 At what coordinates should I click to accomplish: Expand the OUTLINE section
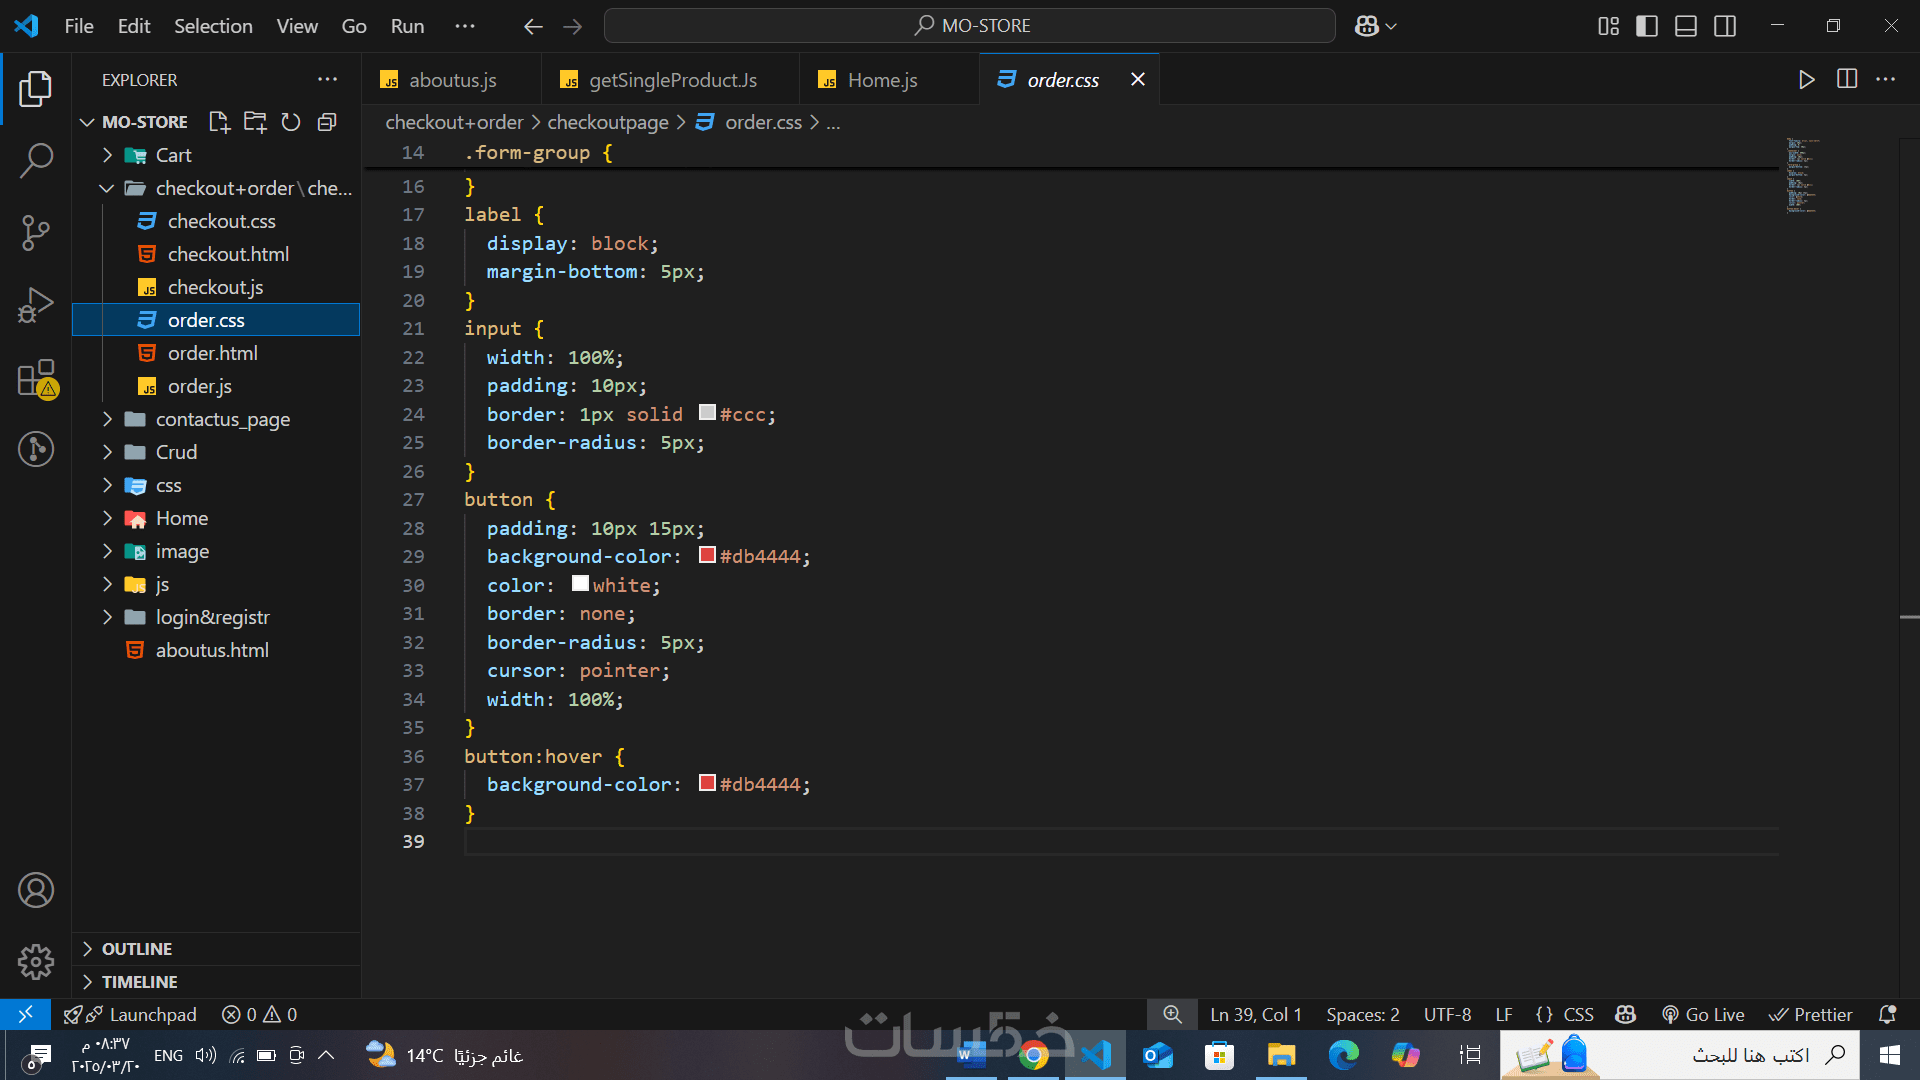[137, 949]
